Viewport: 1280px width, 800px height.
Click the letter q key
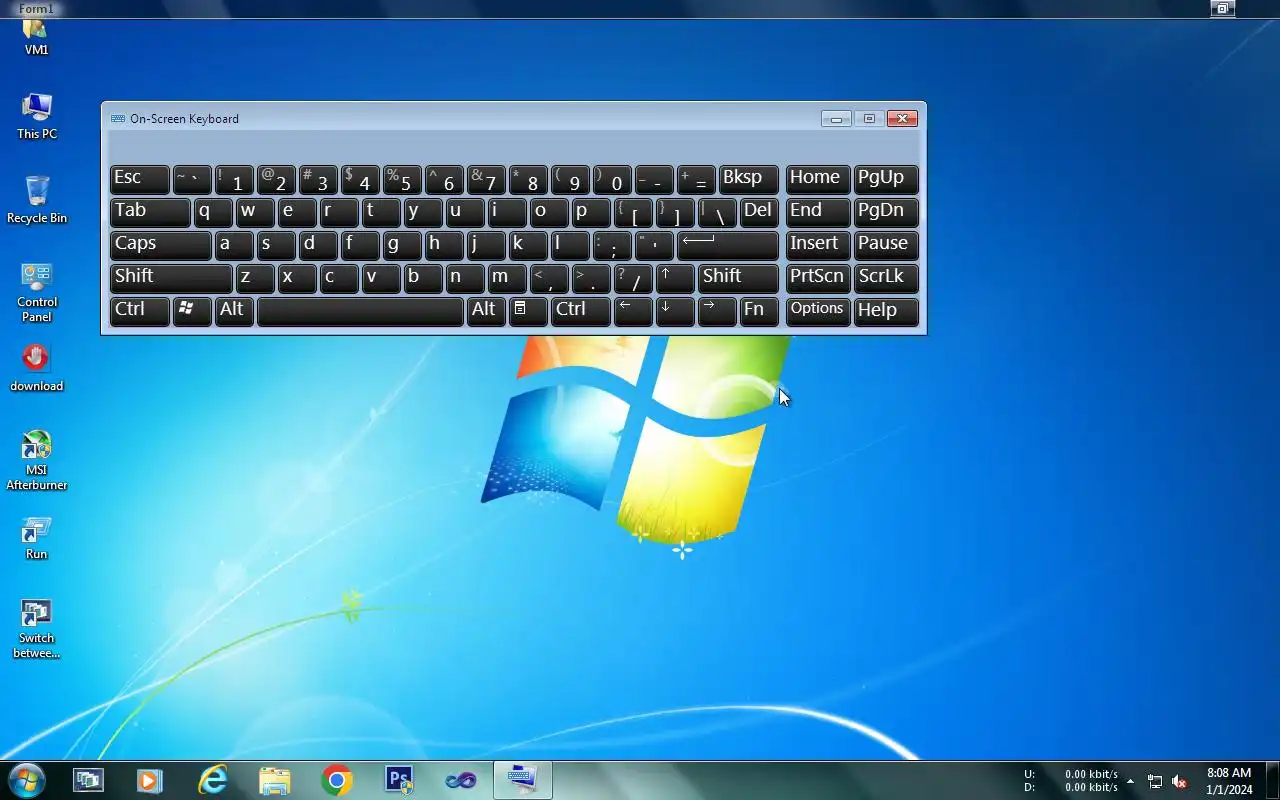pos(213,212)
